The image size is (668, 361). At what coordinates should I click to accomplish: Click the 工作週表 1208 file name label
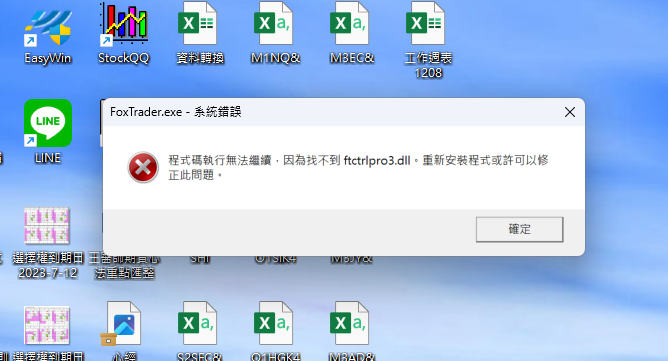point(428,65)
